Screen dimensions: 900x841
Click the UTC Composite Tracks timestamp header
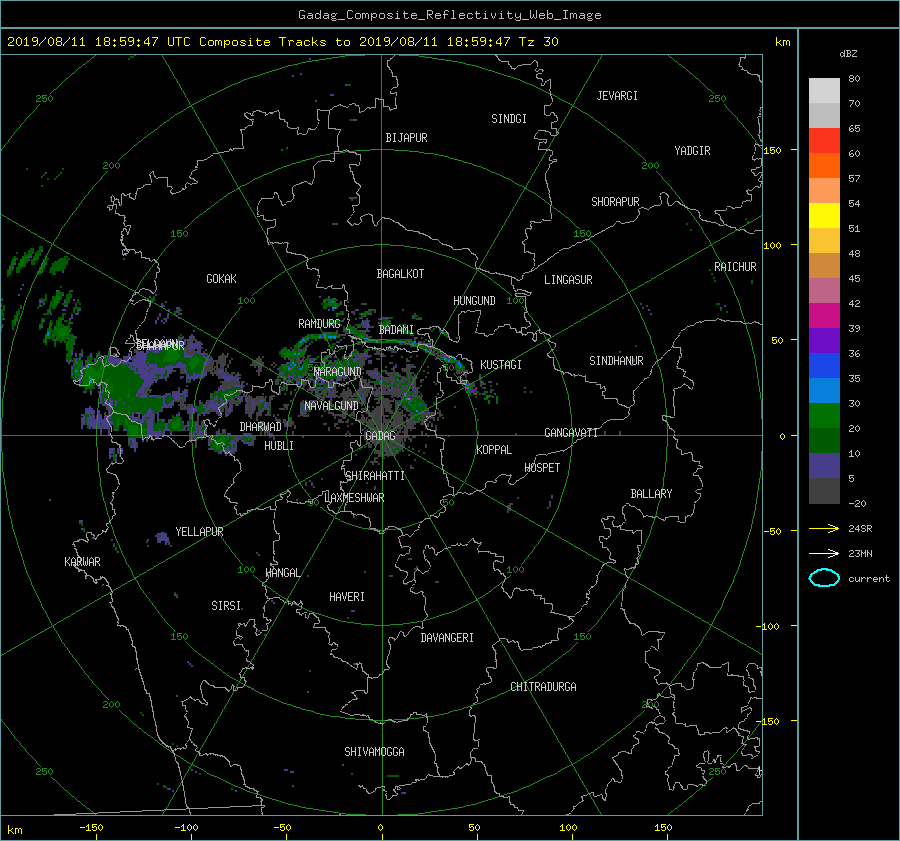(x=282, y=41)
